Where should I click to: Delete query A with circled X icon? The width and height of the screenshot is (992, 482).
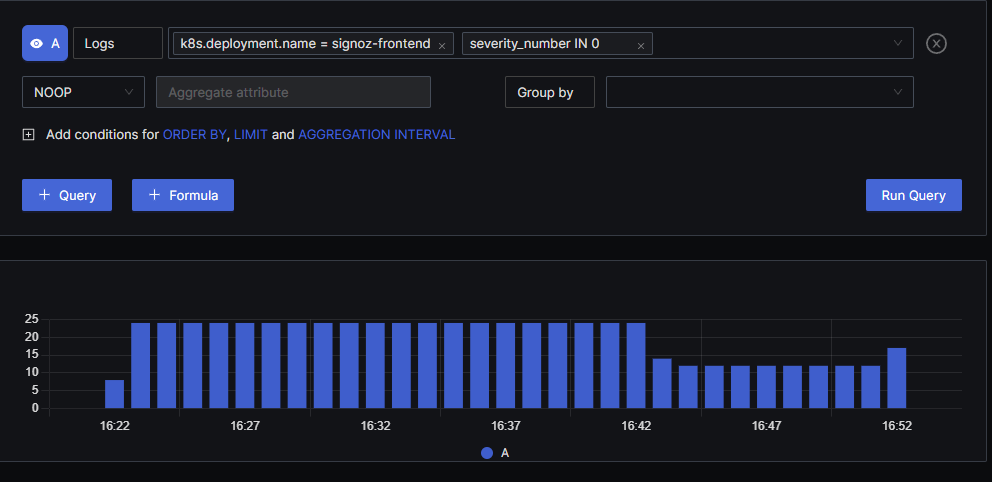click(936, 44)
